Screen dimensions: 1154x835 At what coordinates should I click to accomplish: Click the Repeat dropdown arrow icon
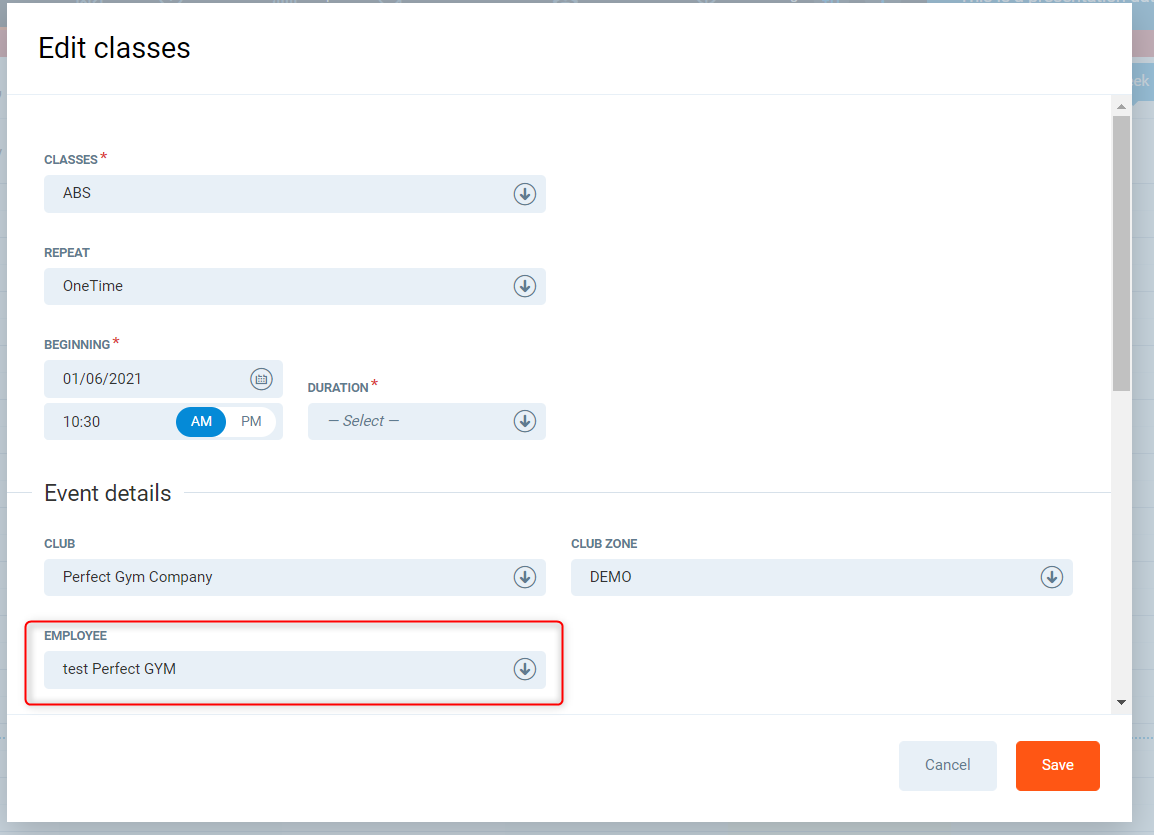tap(525, 286)
